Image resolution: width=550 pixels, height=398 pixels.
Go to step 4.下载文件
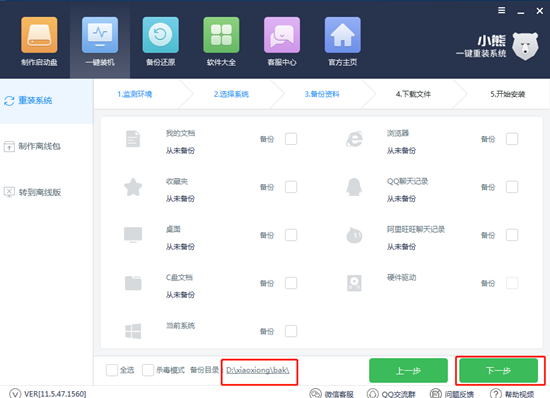coord(413,94)
